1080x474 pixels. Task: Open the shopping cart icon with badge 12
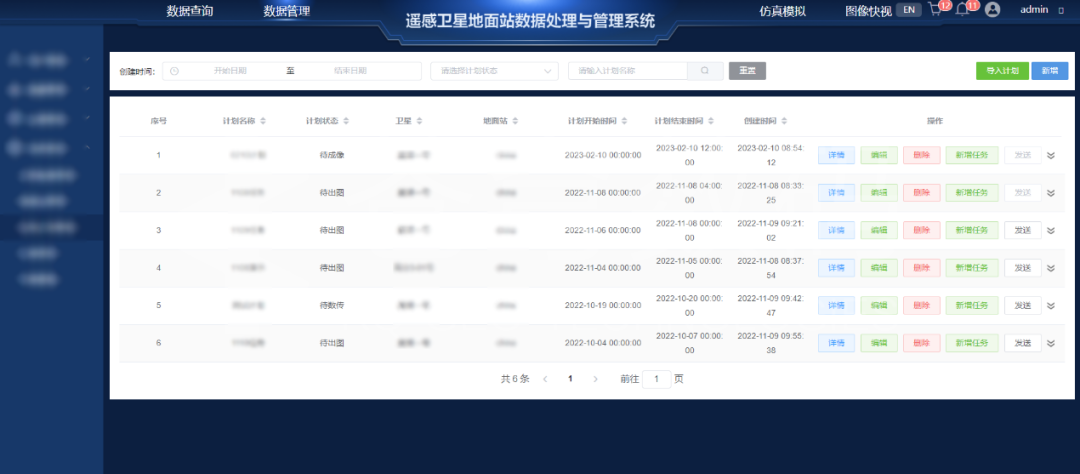tap(935, 10)
